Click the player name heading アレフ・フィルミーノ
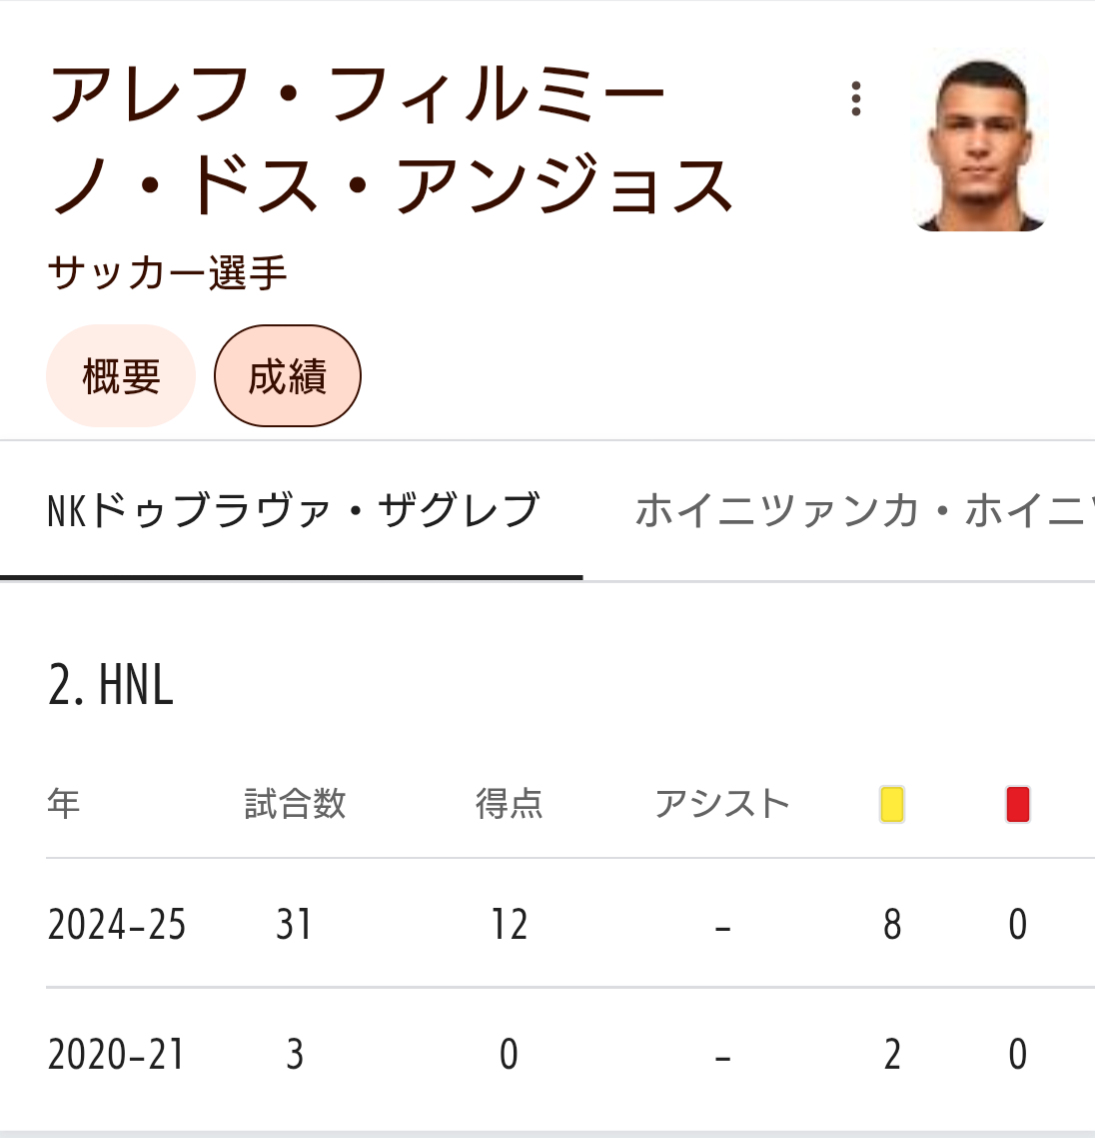 (390, 140)
